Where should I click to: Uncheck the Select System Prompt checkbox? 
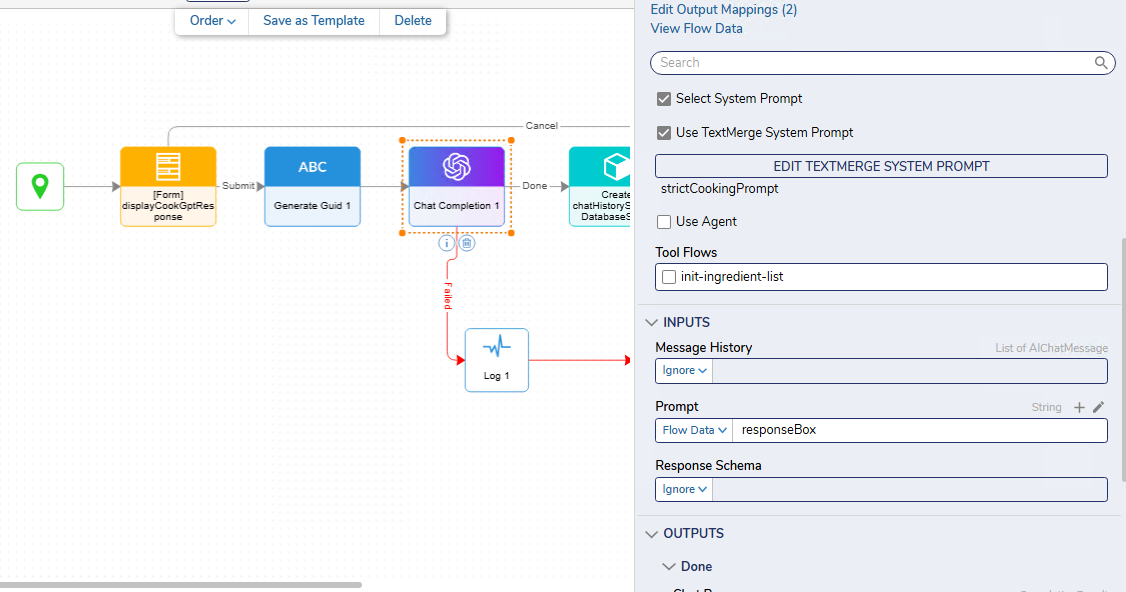coord(663,99)
